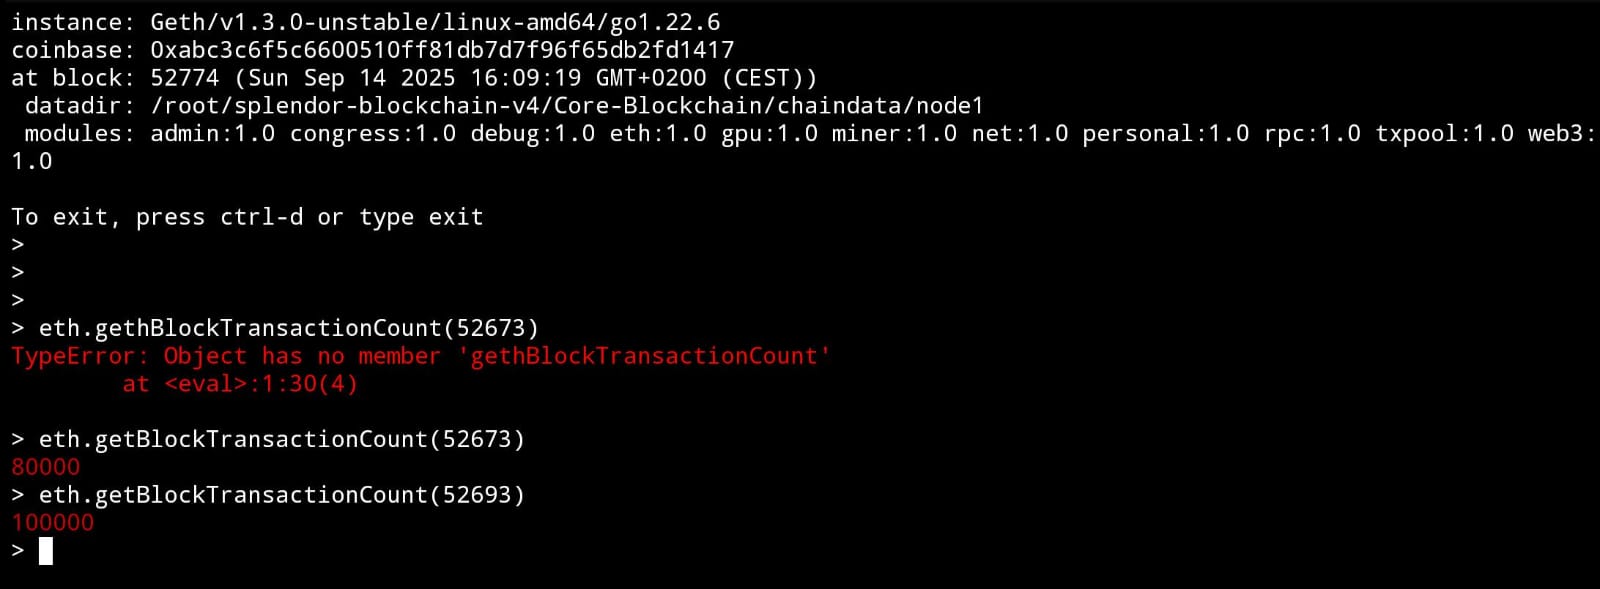
Task: Click the eth.getBlockTransactionCount(52673) command line
Action: pyautogui.click(x=281, y=439)
